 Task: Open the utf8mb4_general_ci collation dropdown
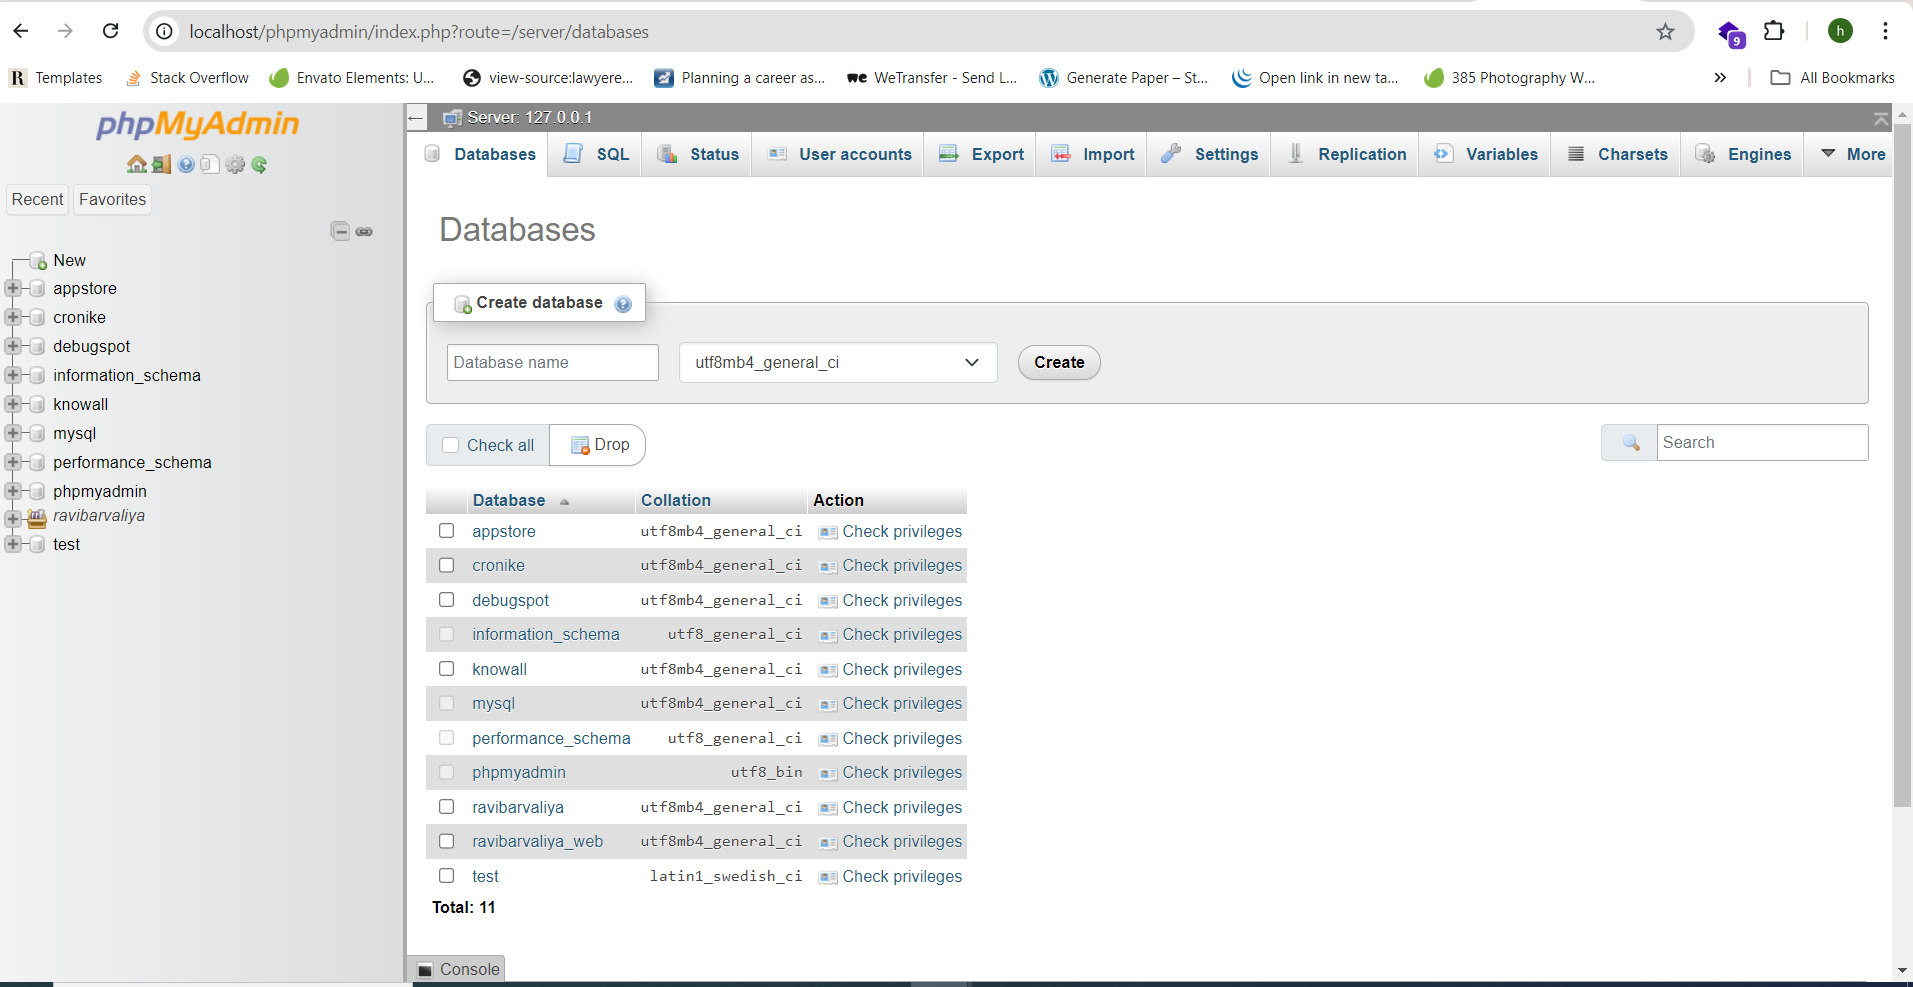(x=838, y=362)
